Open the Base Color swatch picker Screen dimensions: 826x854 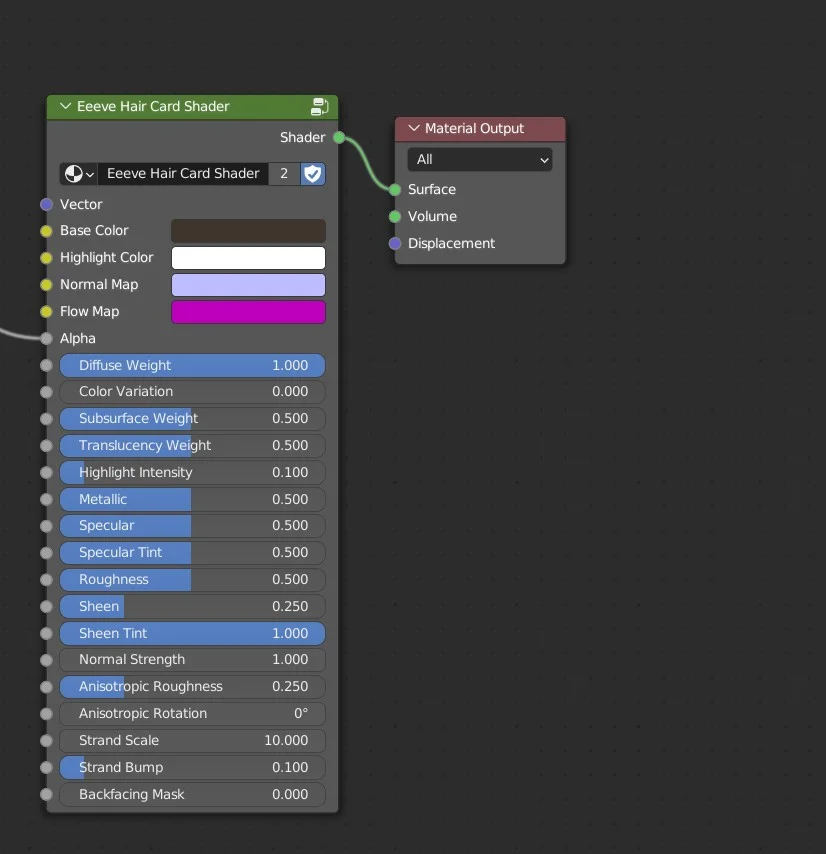[x=248, y=230]
